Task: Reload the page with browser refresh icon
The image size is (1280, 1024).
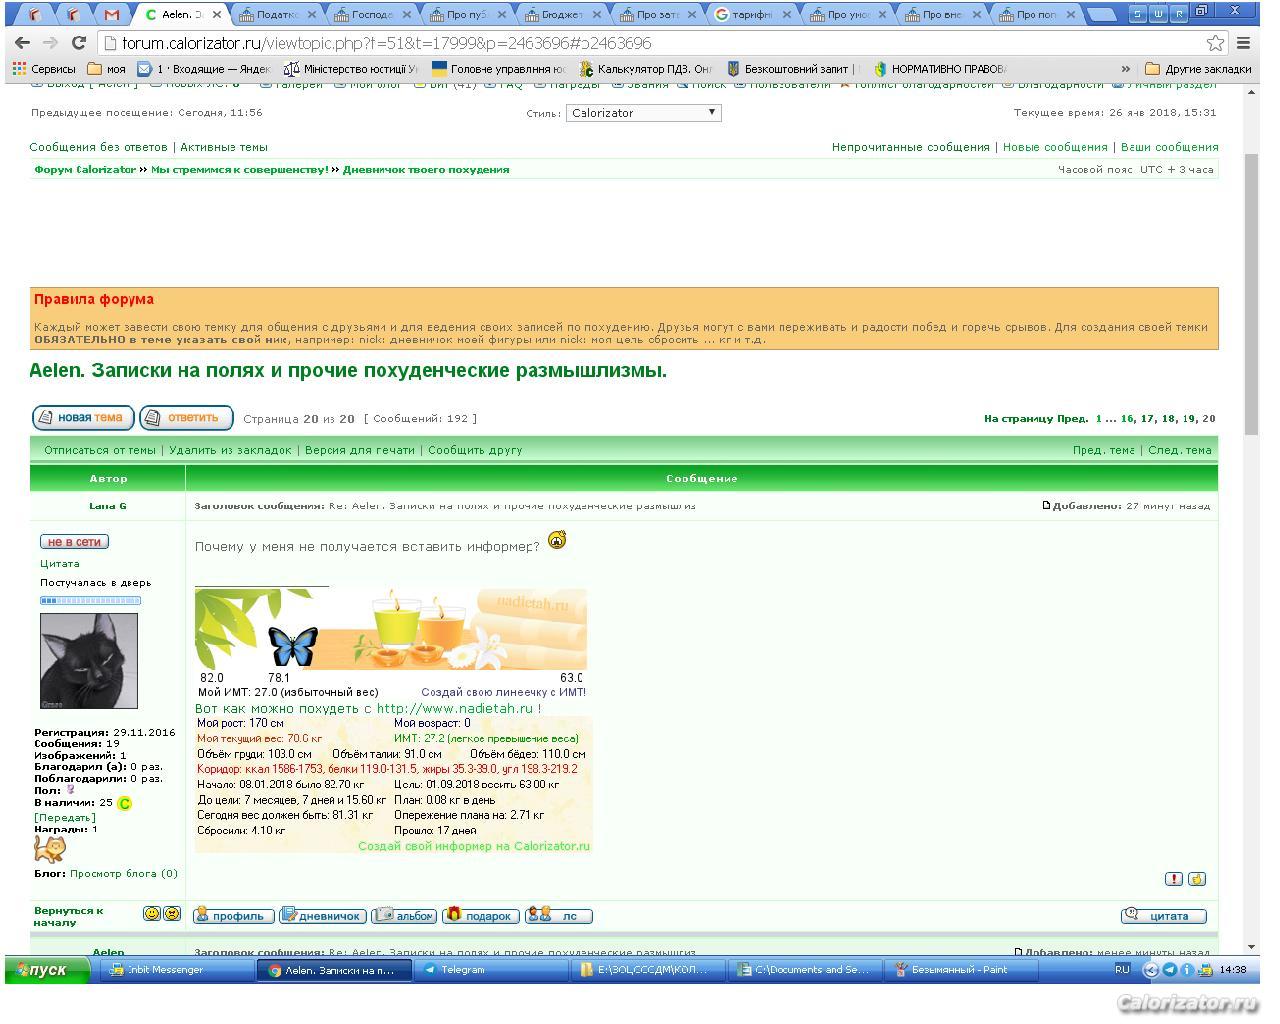Action: 78,43
